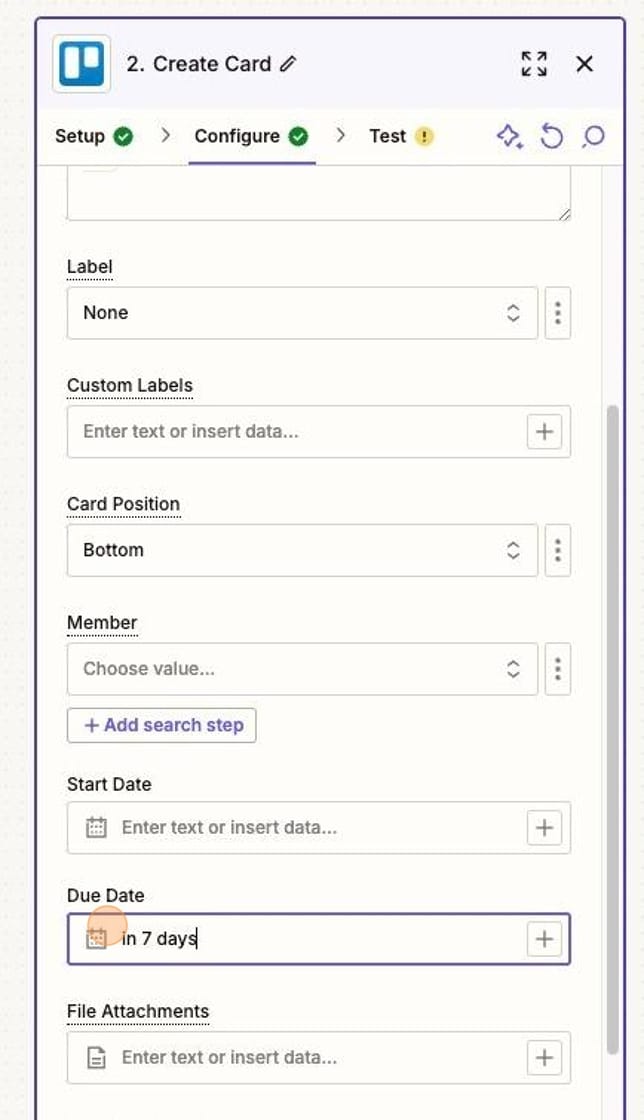
Task: Open the Member choose value dropdown
Action: coord(300,669)
